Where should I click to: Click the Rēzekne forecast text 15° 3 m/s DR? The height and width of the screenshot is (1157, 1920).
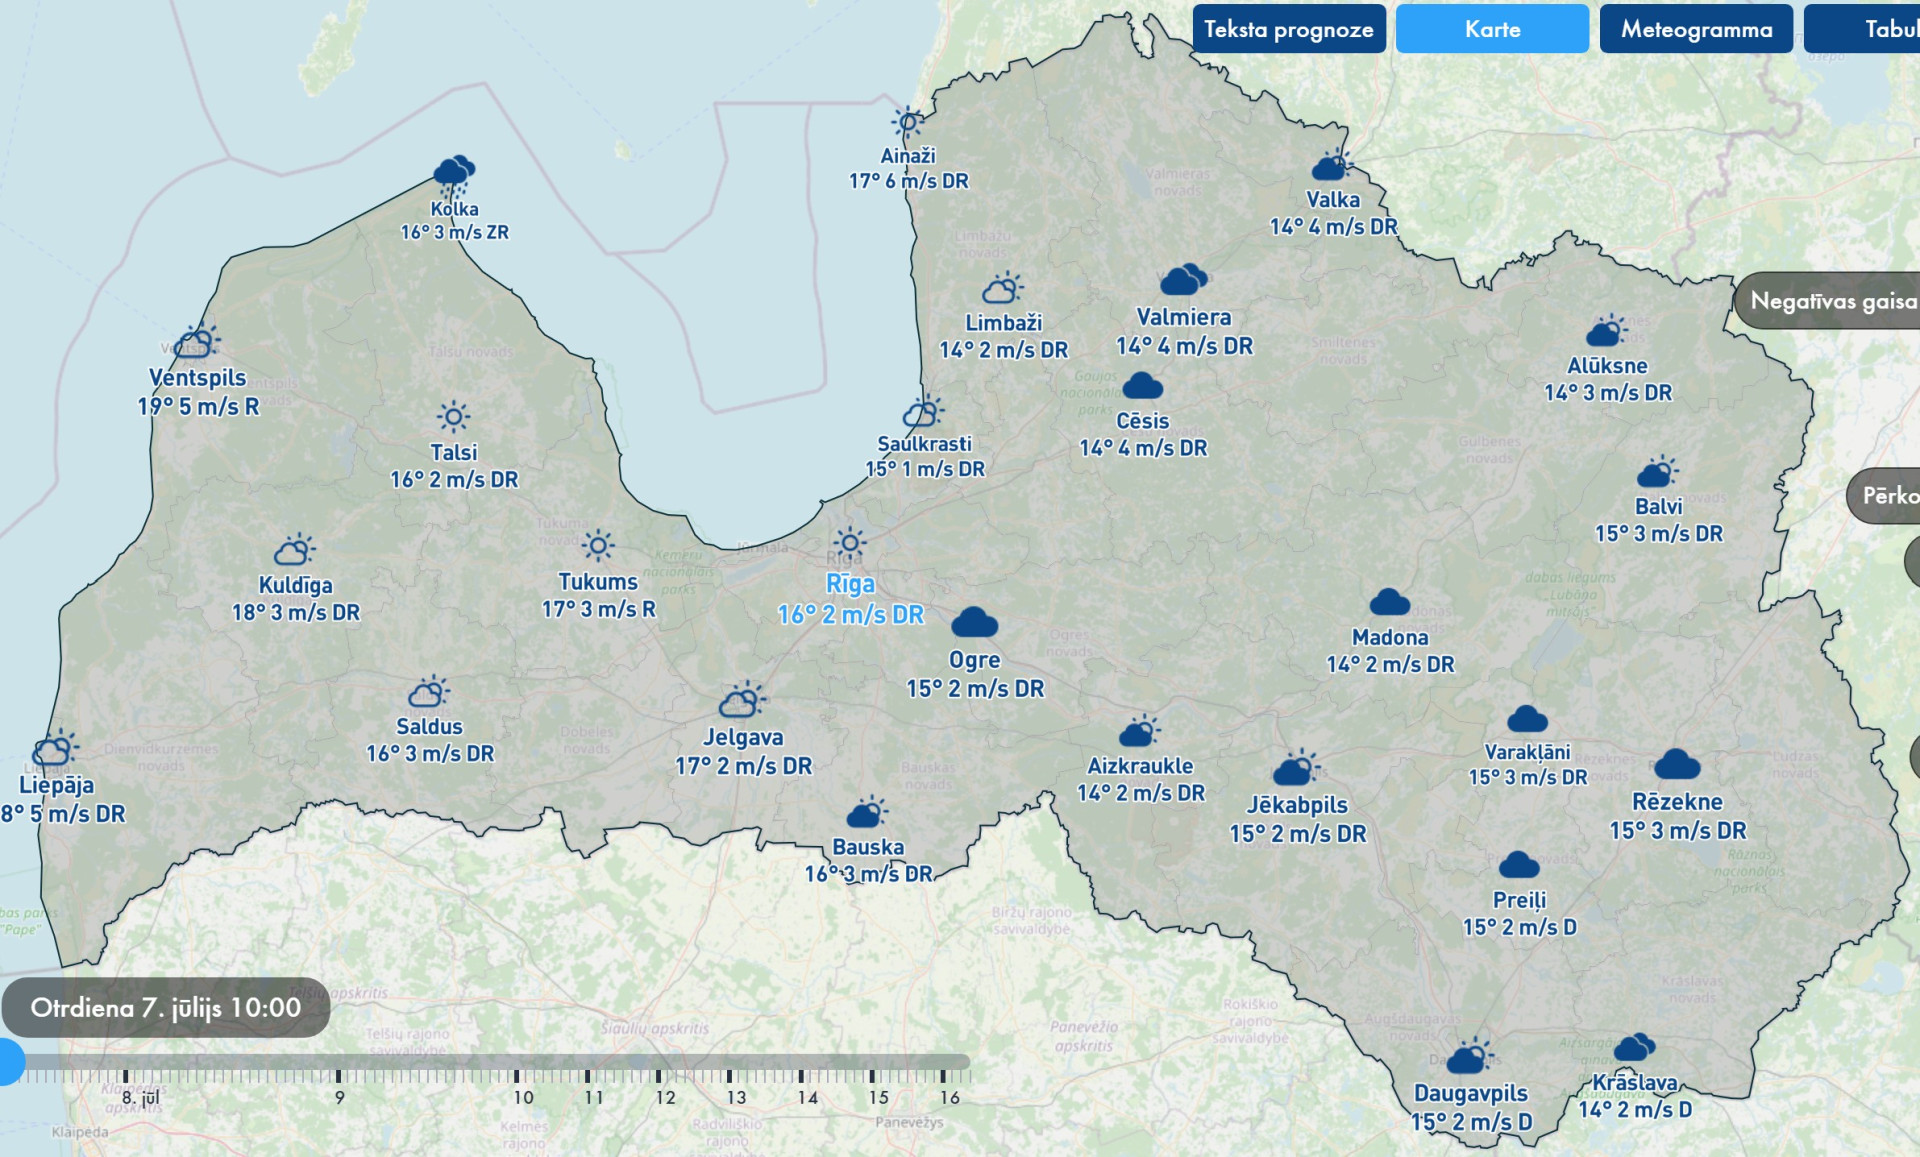[1677, 831]
